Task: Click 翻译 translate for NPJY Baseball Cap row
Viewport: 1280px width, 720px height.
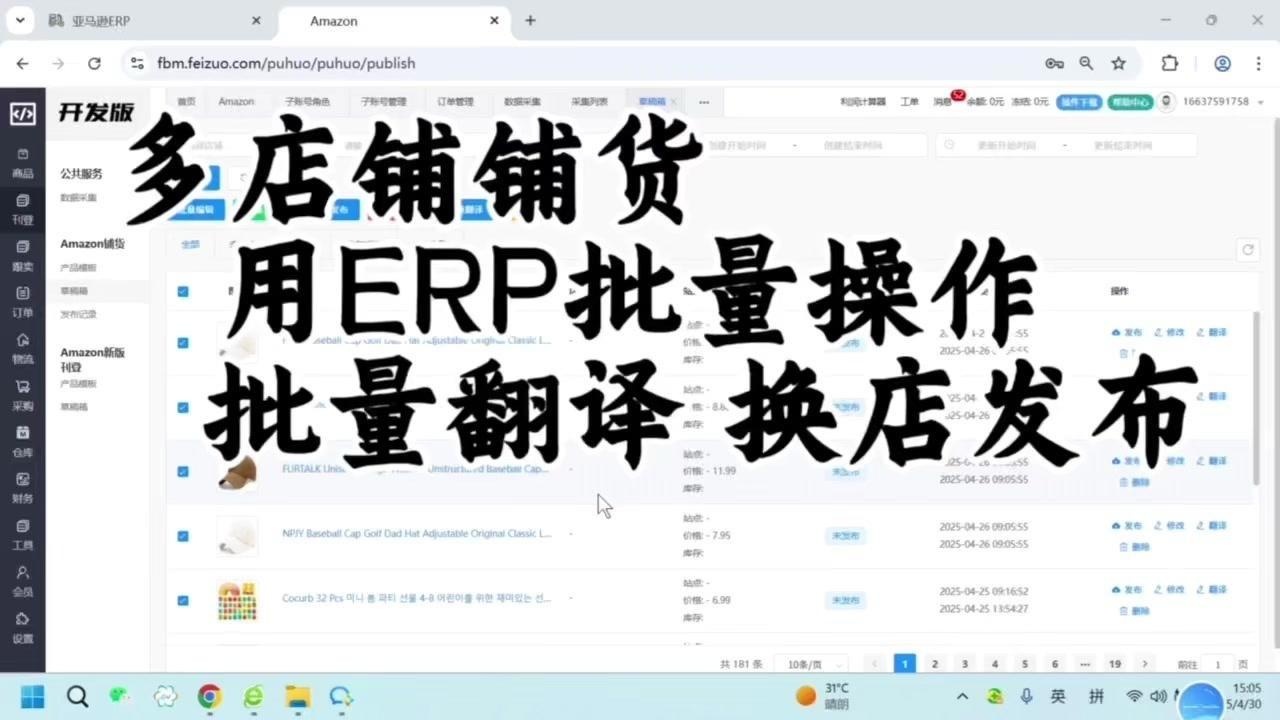Action: (x=1211, y=526)
